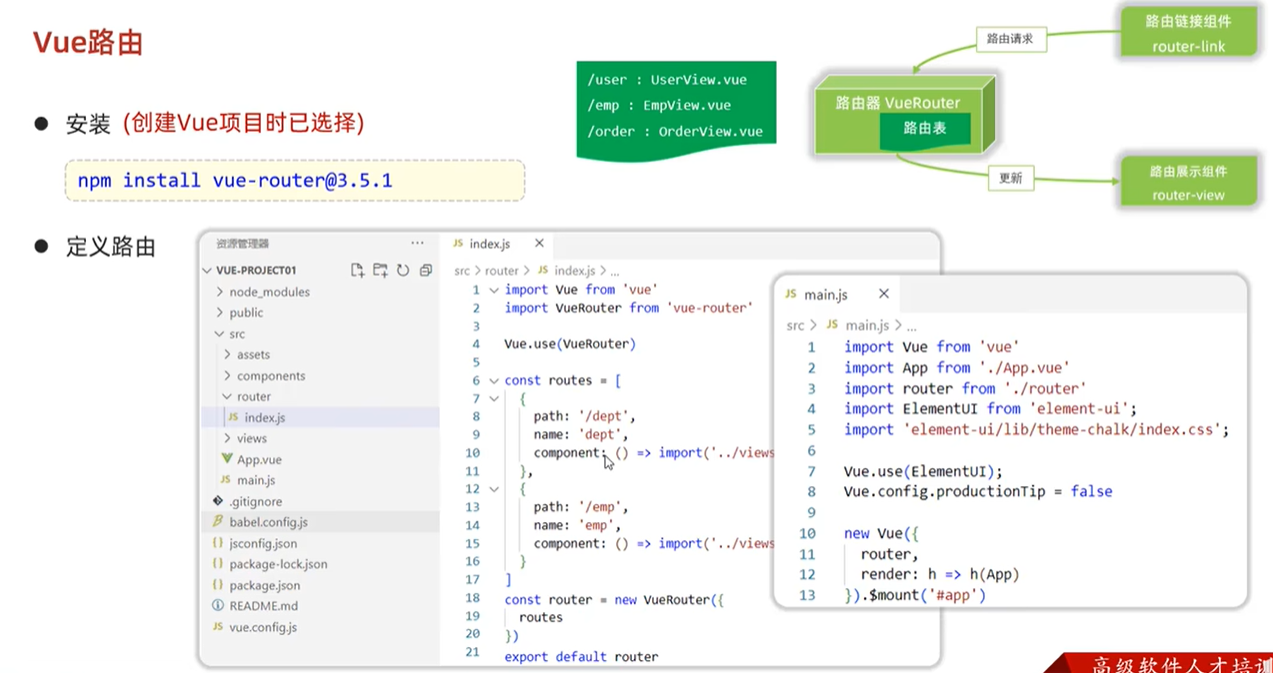This screenshot has width=1273, height=673.
Task: Expand the node_modules folder
Action: [220, 292]
